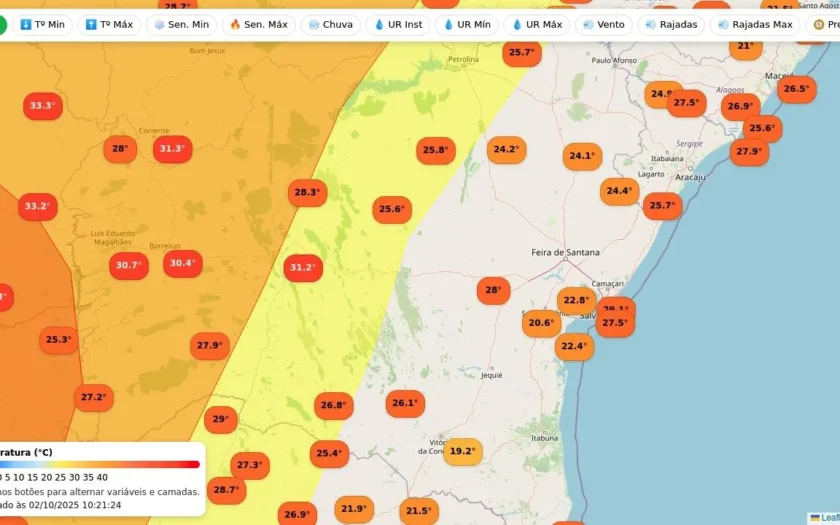Click the wind icon on Rajadas

click(x=651, y=25)
